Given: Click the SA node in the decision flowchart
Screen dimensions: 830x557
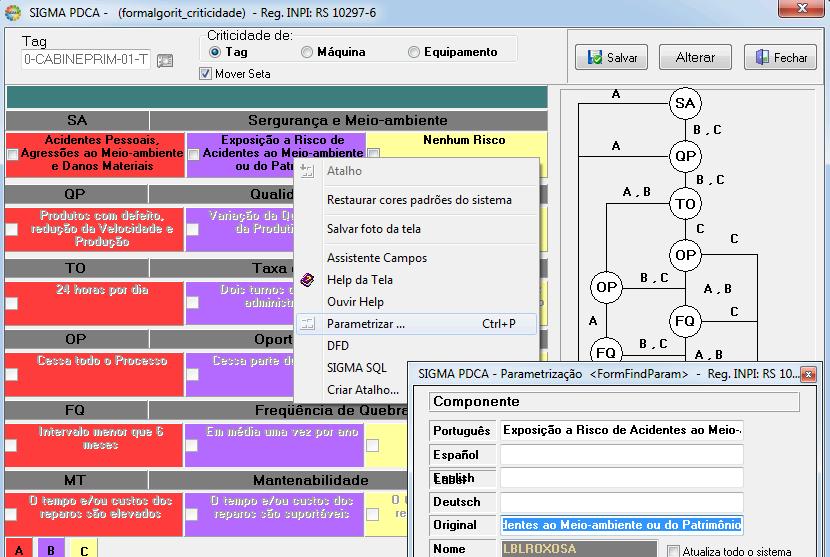Looking at the screenshot, I should 685,103.
